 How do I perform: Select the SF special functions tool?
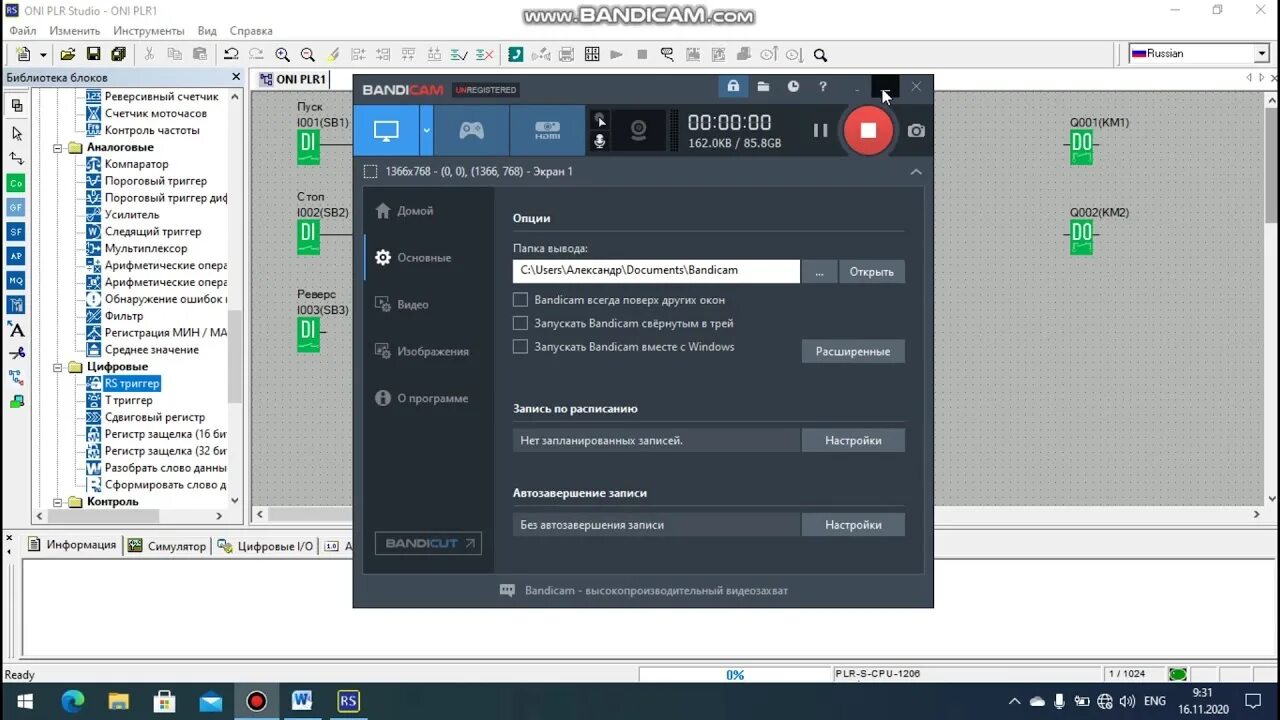click(x=16, y=232)
